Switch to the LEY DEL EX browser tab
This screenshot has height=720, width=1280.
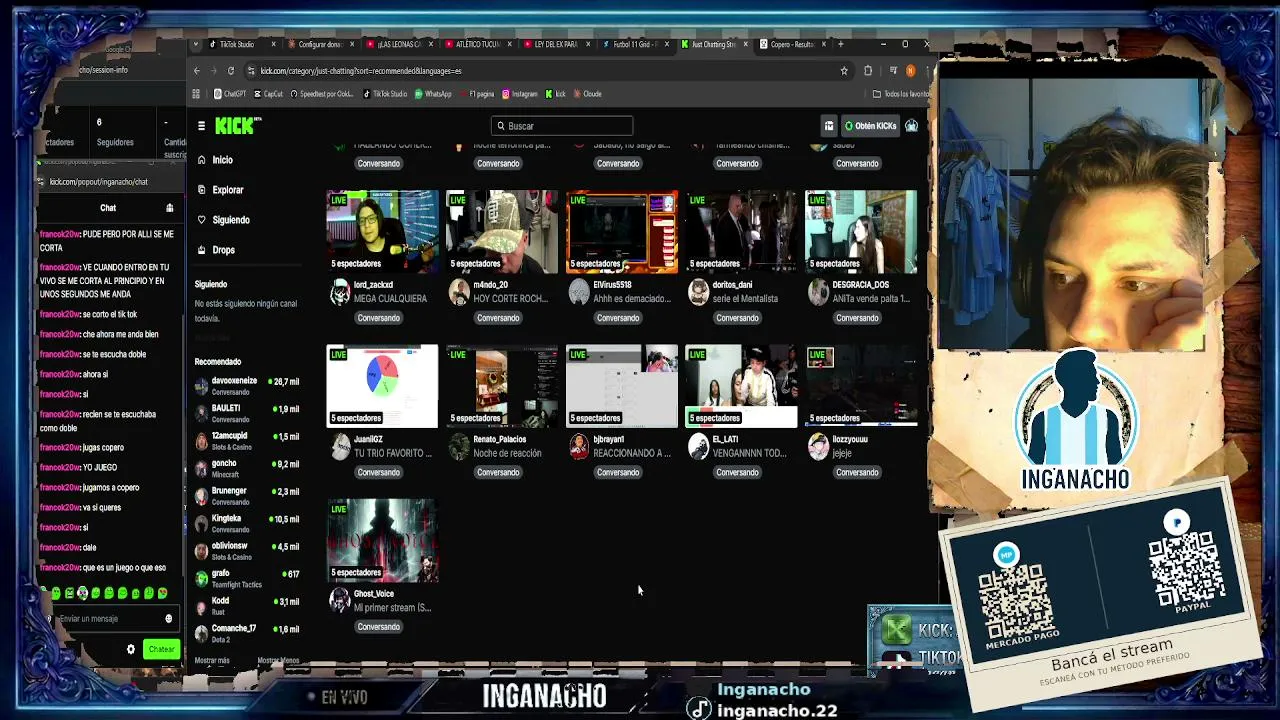[555, 44]
